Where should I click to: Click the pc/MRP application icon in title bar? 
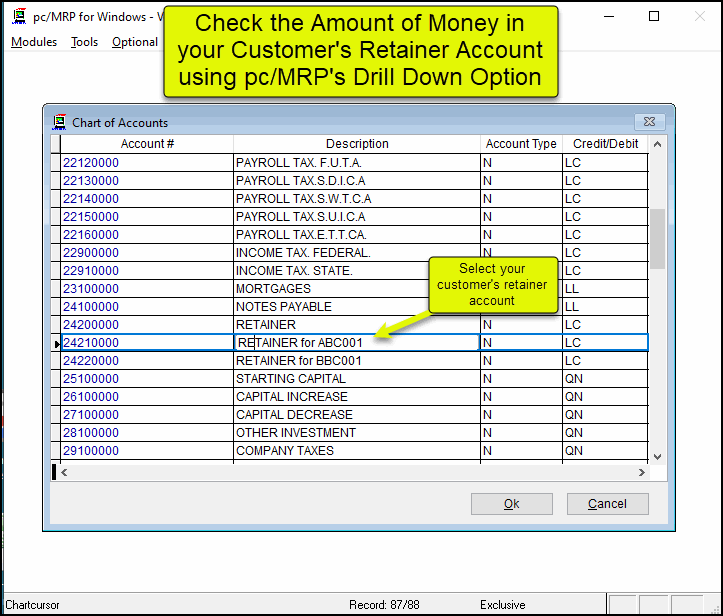pyautogui.click(x=19, y=17)
